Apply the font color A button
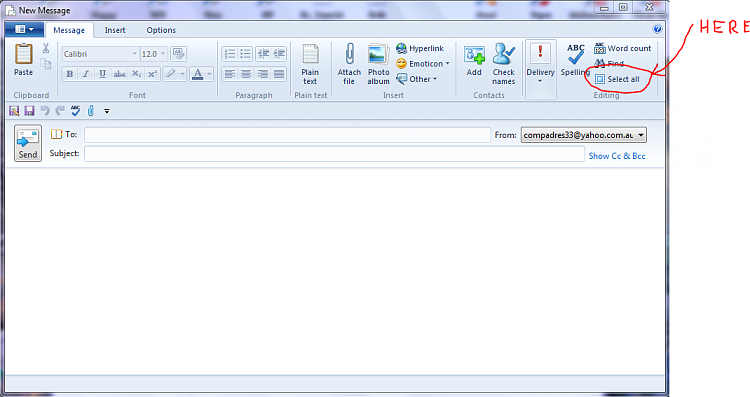Image resolution: width=750 pixels, height=397 pixels. tap(197, 74)
